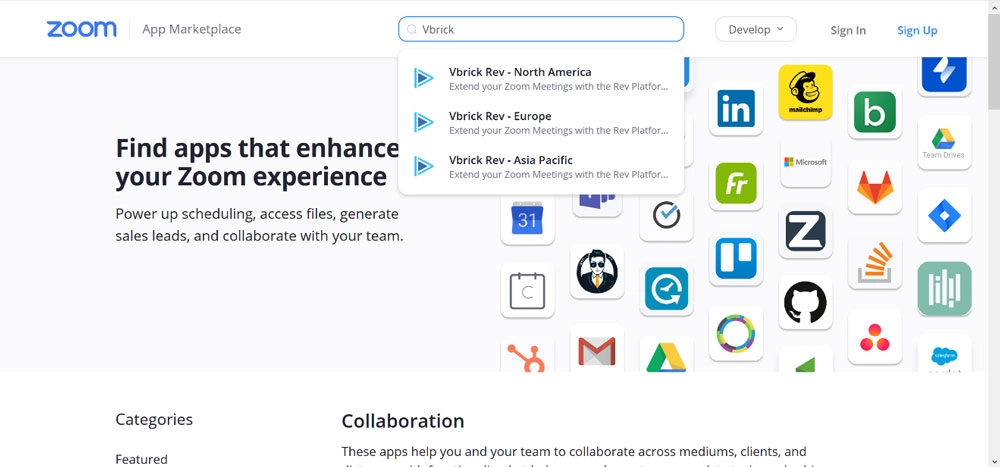The width and height of the screenshot is (1000, 467).
Task: Select the Featured category
Action: pyautogui.click(x=142, y=459)
